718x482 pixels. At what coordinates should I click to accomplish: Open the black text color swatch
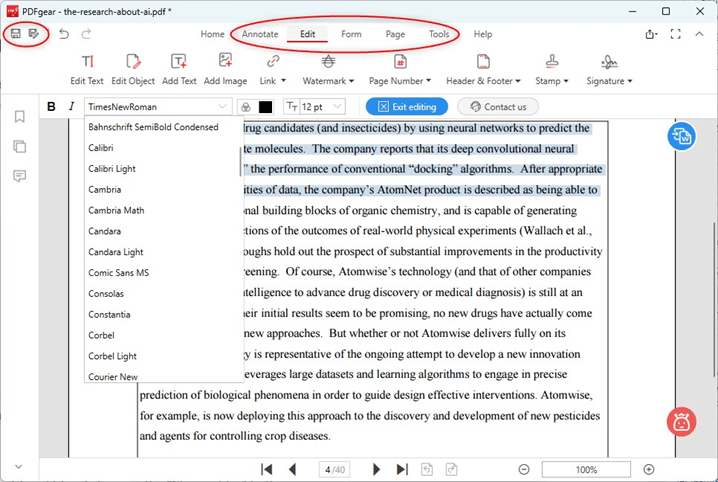[x=266, y=107]
